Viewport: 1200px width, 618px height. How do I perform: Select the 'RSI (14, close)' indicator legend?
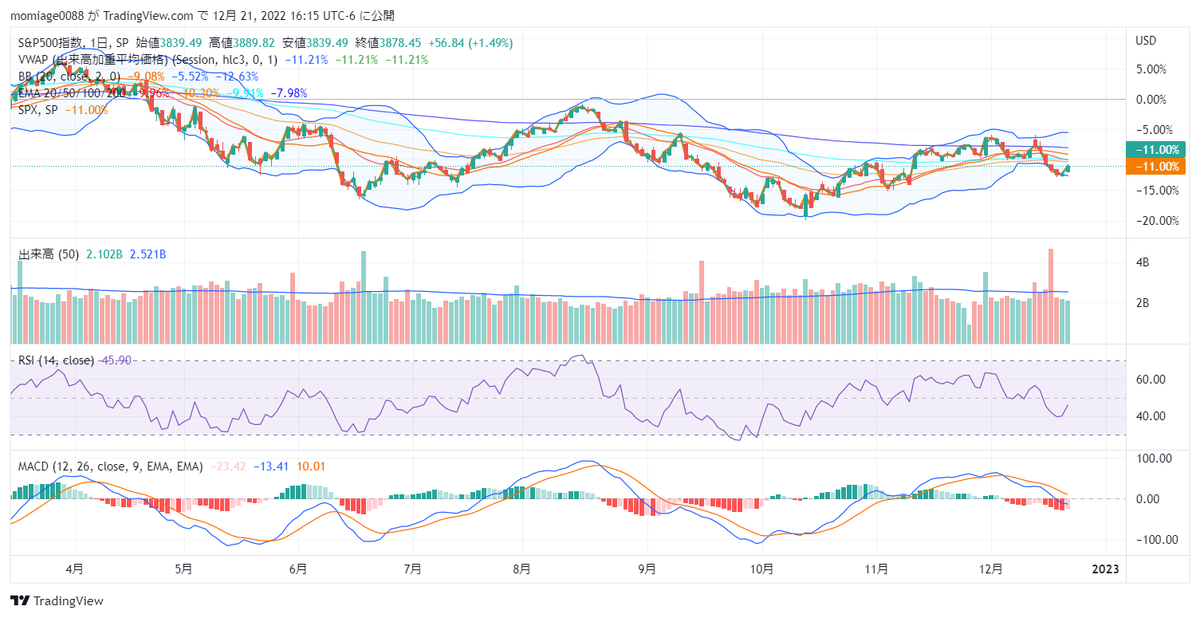point(57,360)
